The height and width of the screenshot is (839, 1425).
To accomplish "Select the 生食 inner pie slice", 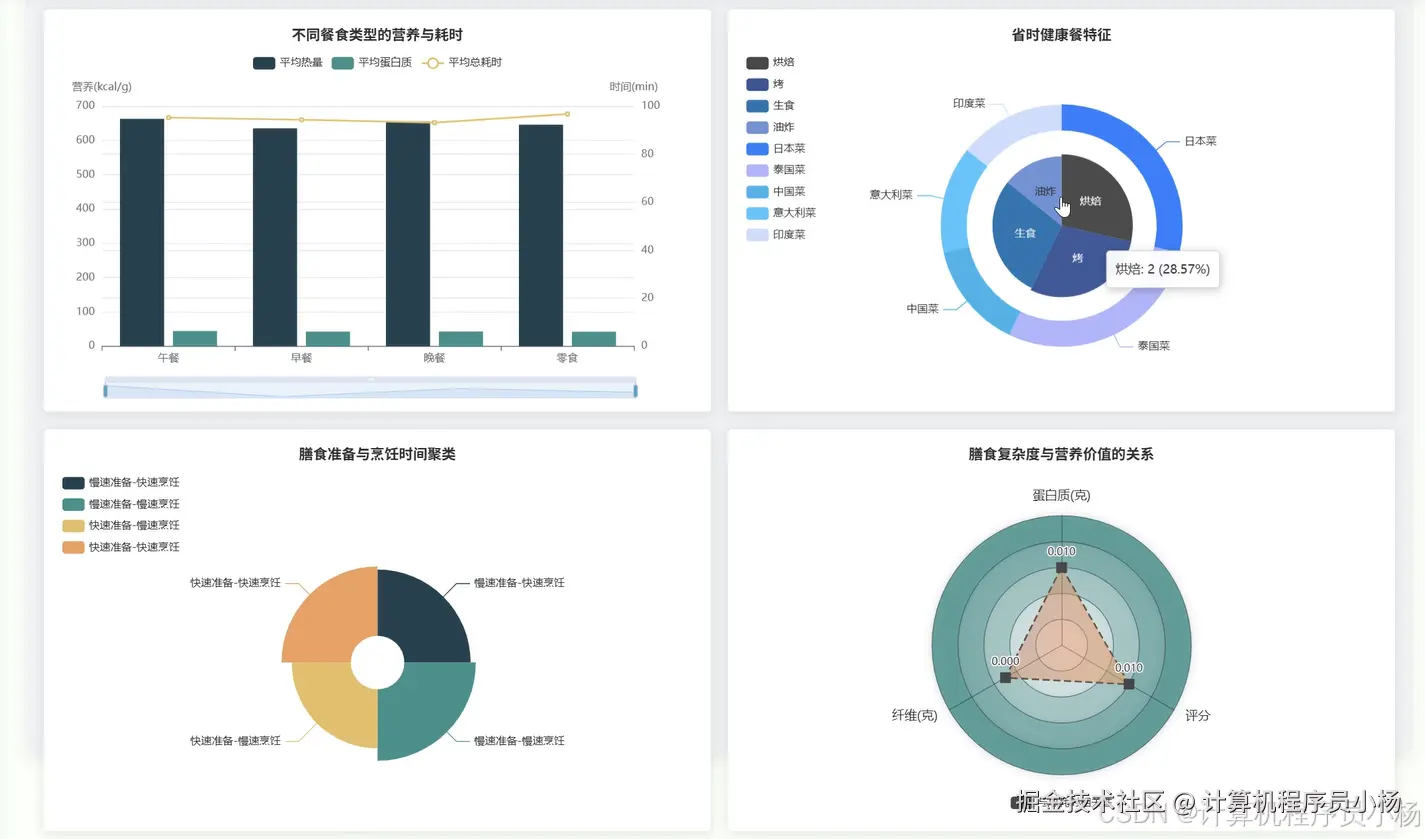I will click(1023, 232).
